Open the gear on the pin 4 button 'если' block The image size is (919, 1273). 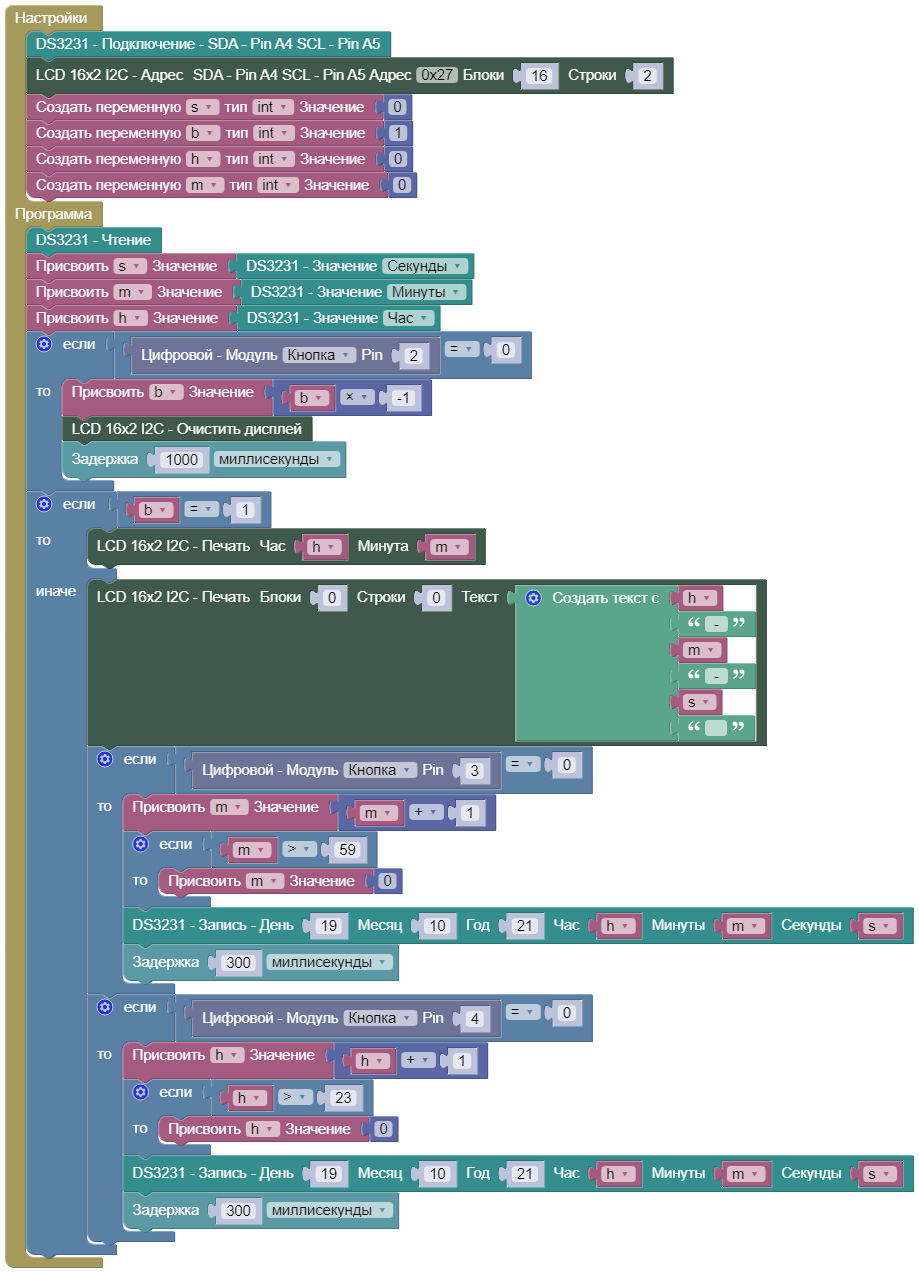click(104, 1007)
